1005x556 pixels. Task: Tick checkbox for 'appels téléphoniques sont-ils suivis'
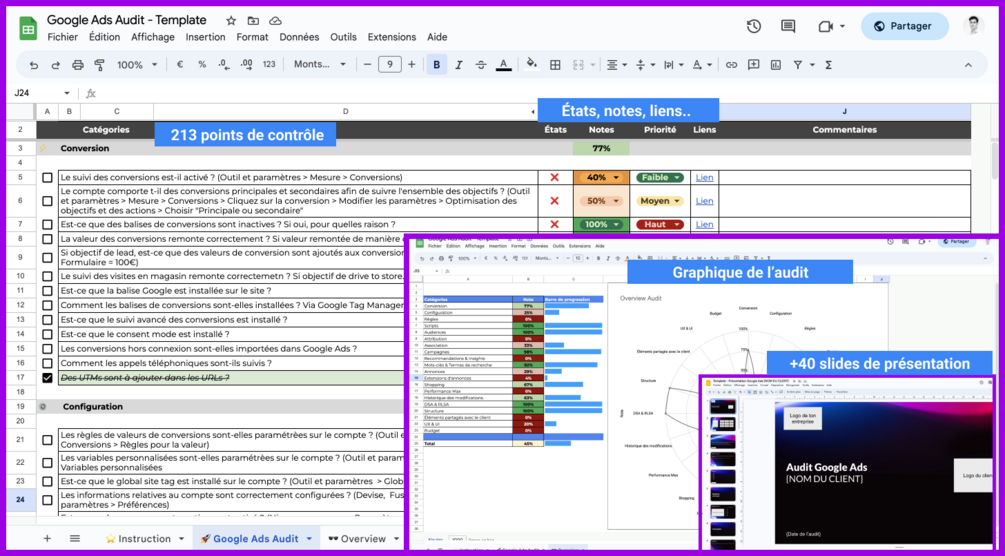coord(47,363)
